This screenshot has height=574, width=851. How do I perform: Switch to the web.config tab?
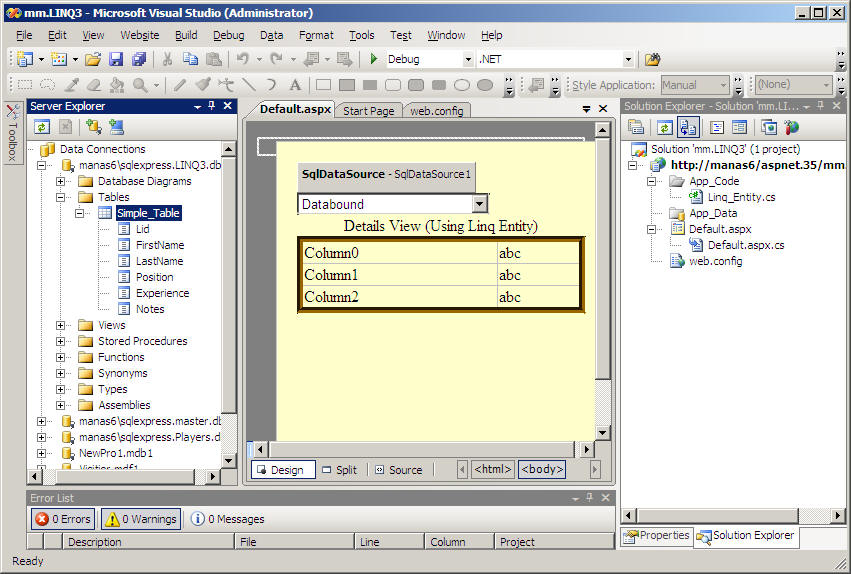click(x=436, y=111)
